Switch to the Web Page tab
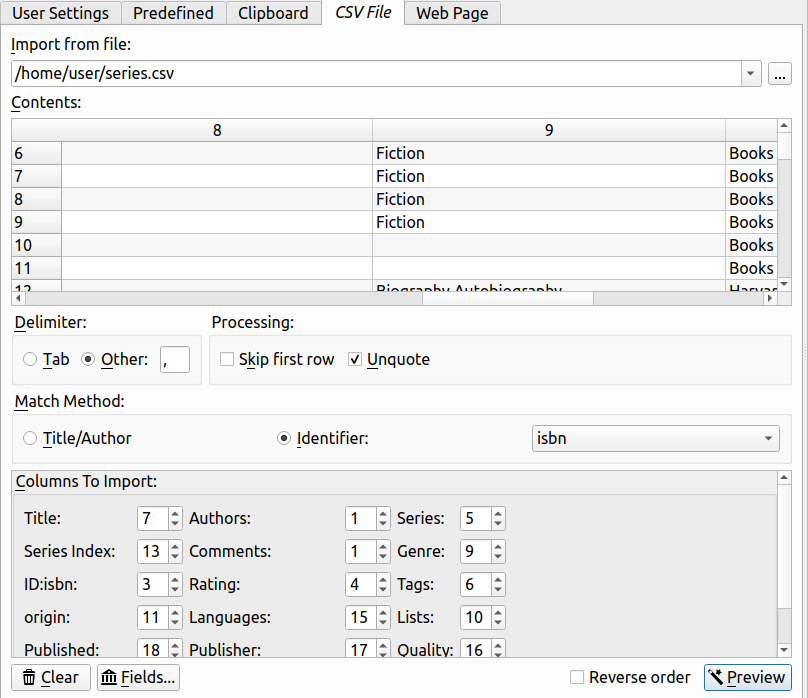808x698 pixels. click(x=453, y=13)
